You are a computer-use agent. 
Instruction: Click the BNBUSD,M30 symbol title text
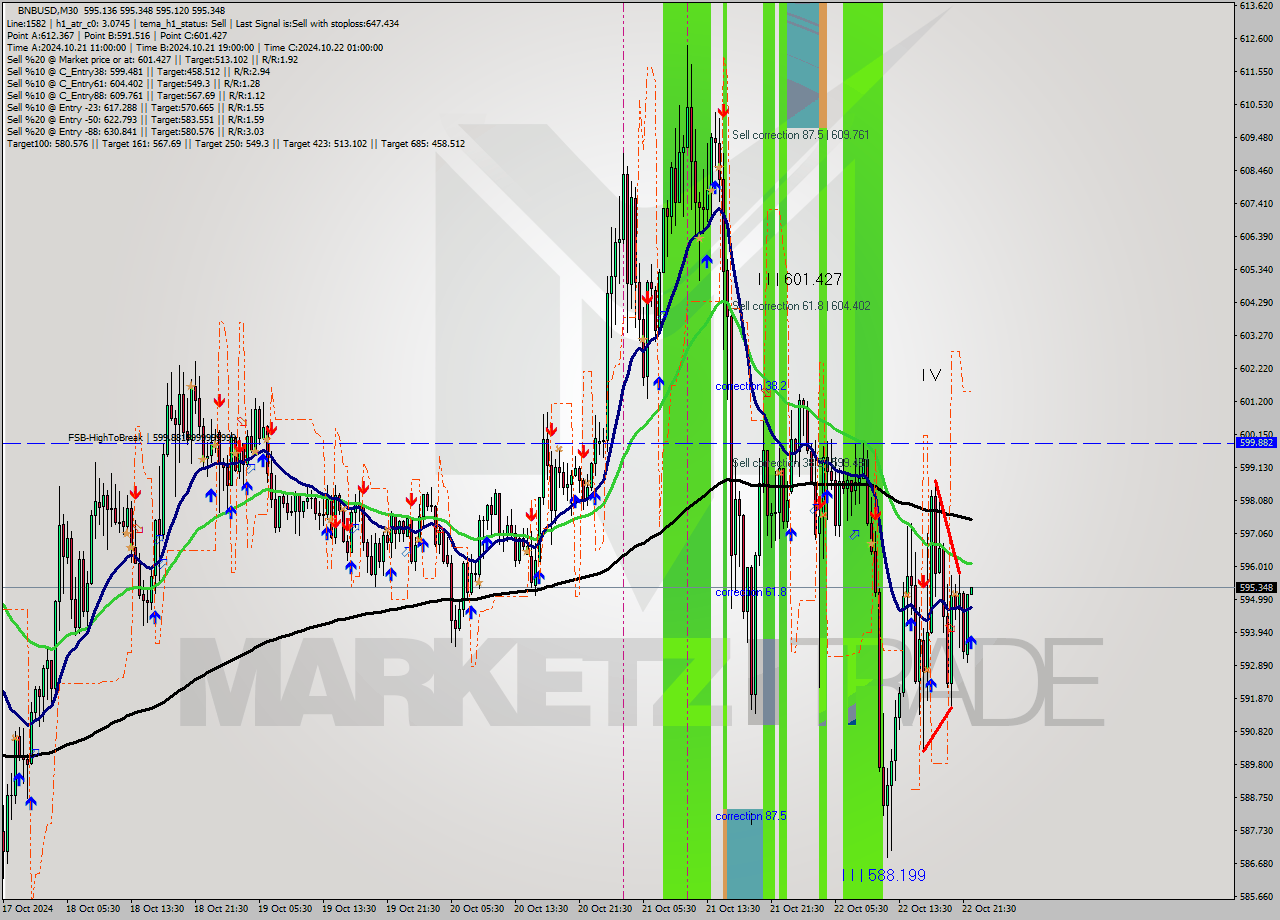49,11
